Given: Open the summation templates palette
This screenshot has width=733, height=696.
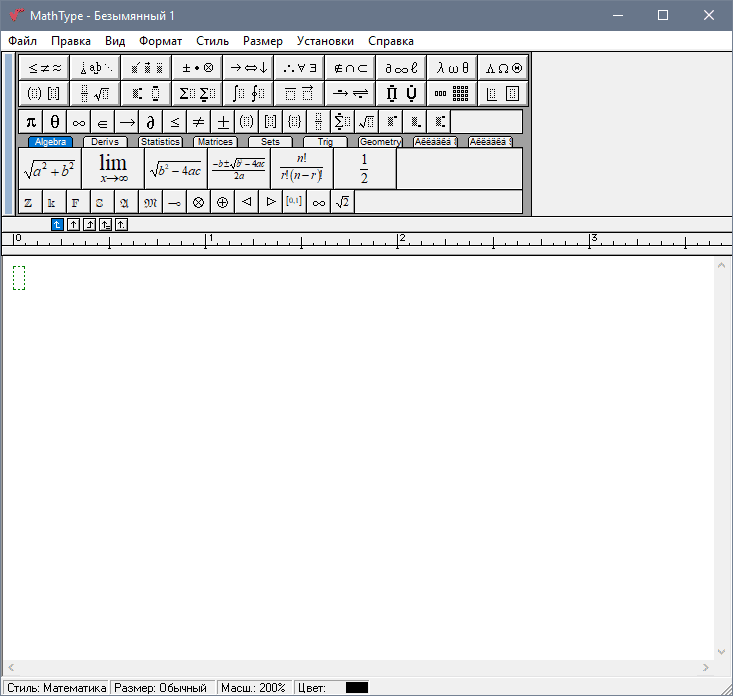Looking at the screenshot, I should pos(197,93).
